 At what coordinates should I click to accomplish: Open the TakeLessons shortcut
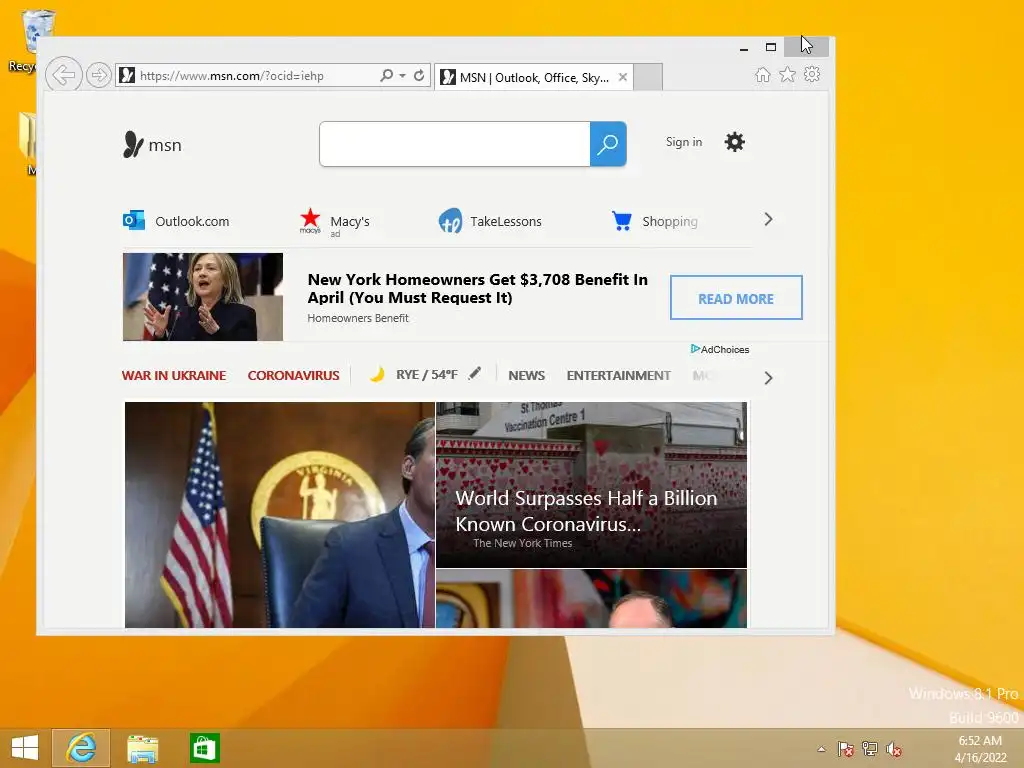(506, 221)
